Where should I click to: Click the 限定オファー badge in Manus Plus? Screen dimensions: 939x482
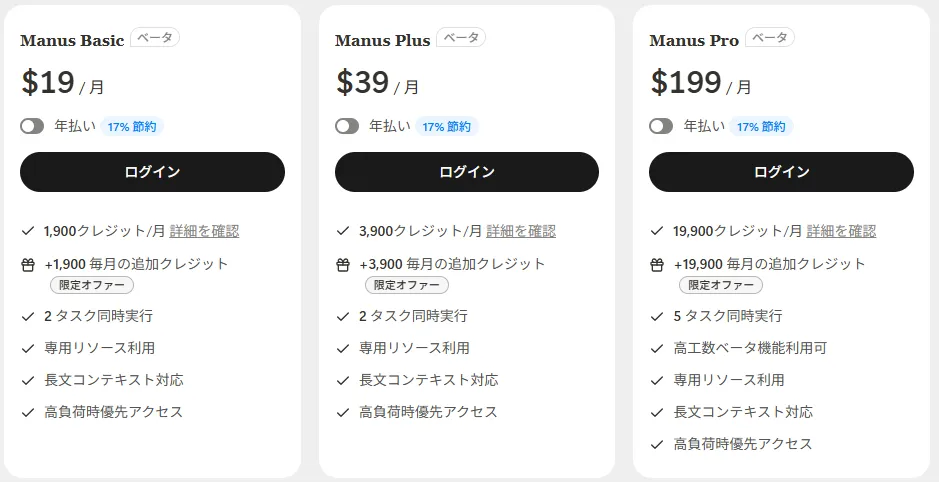click(407, 285)
